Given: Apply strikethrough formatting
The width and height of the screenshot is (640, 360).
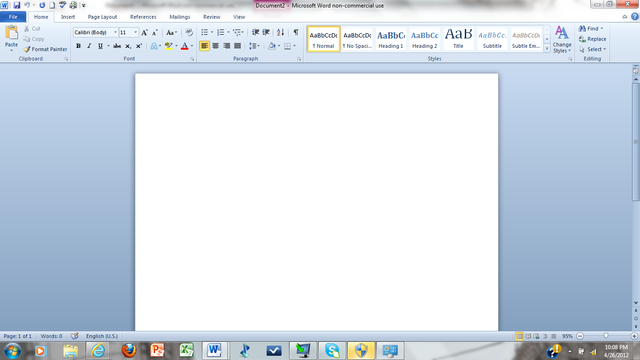Looking at the screenshot, I should click(117, 46).
